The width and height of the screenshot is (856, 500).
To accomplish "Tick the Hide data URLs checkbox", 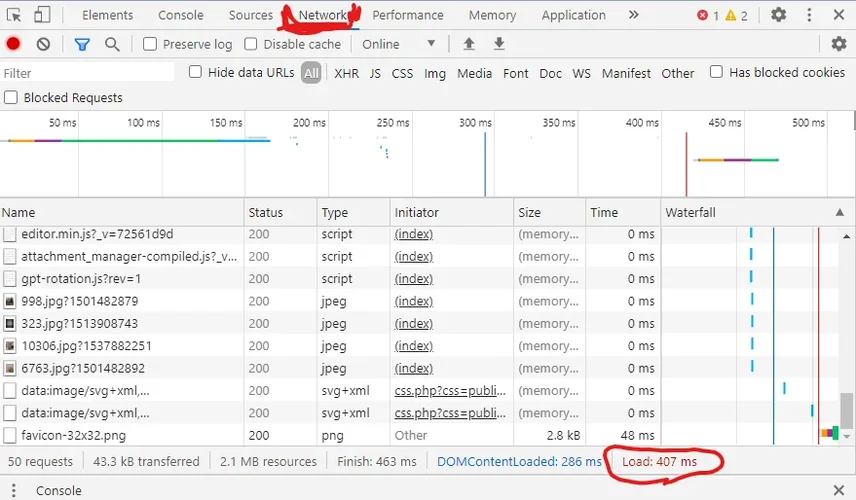I will point(196,72).
